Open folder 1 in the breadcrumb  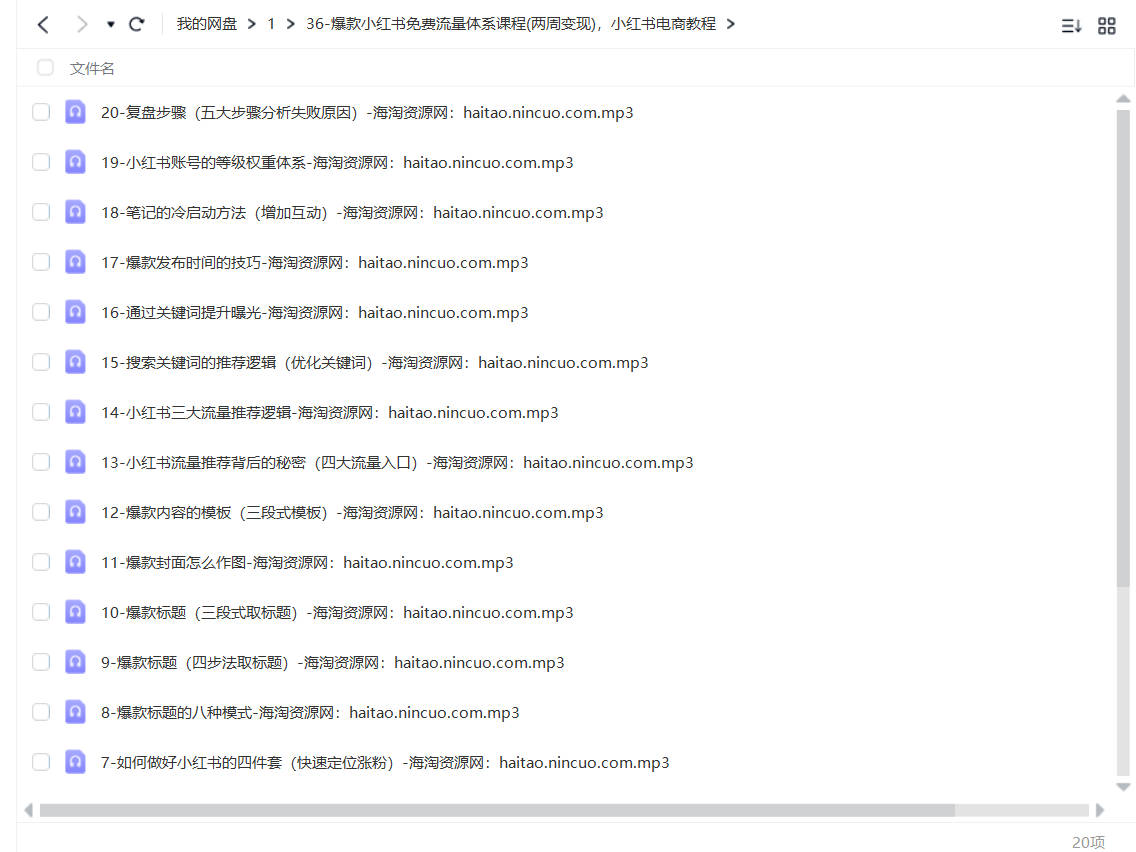271,24
